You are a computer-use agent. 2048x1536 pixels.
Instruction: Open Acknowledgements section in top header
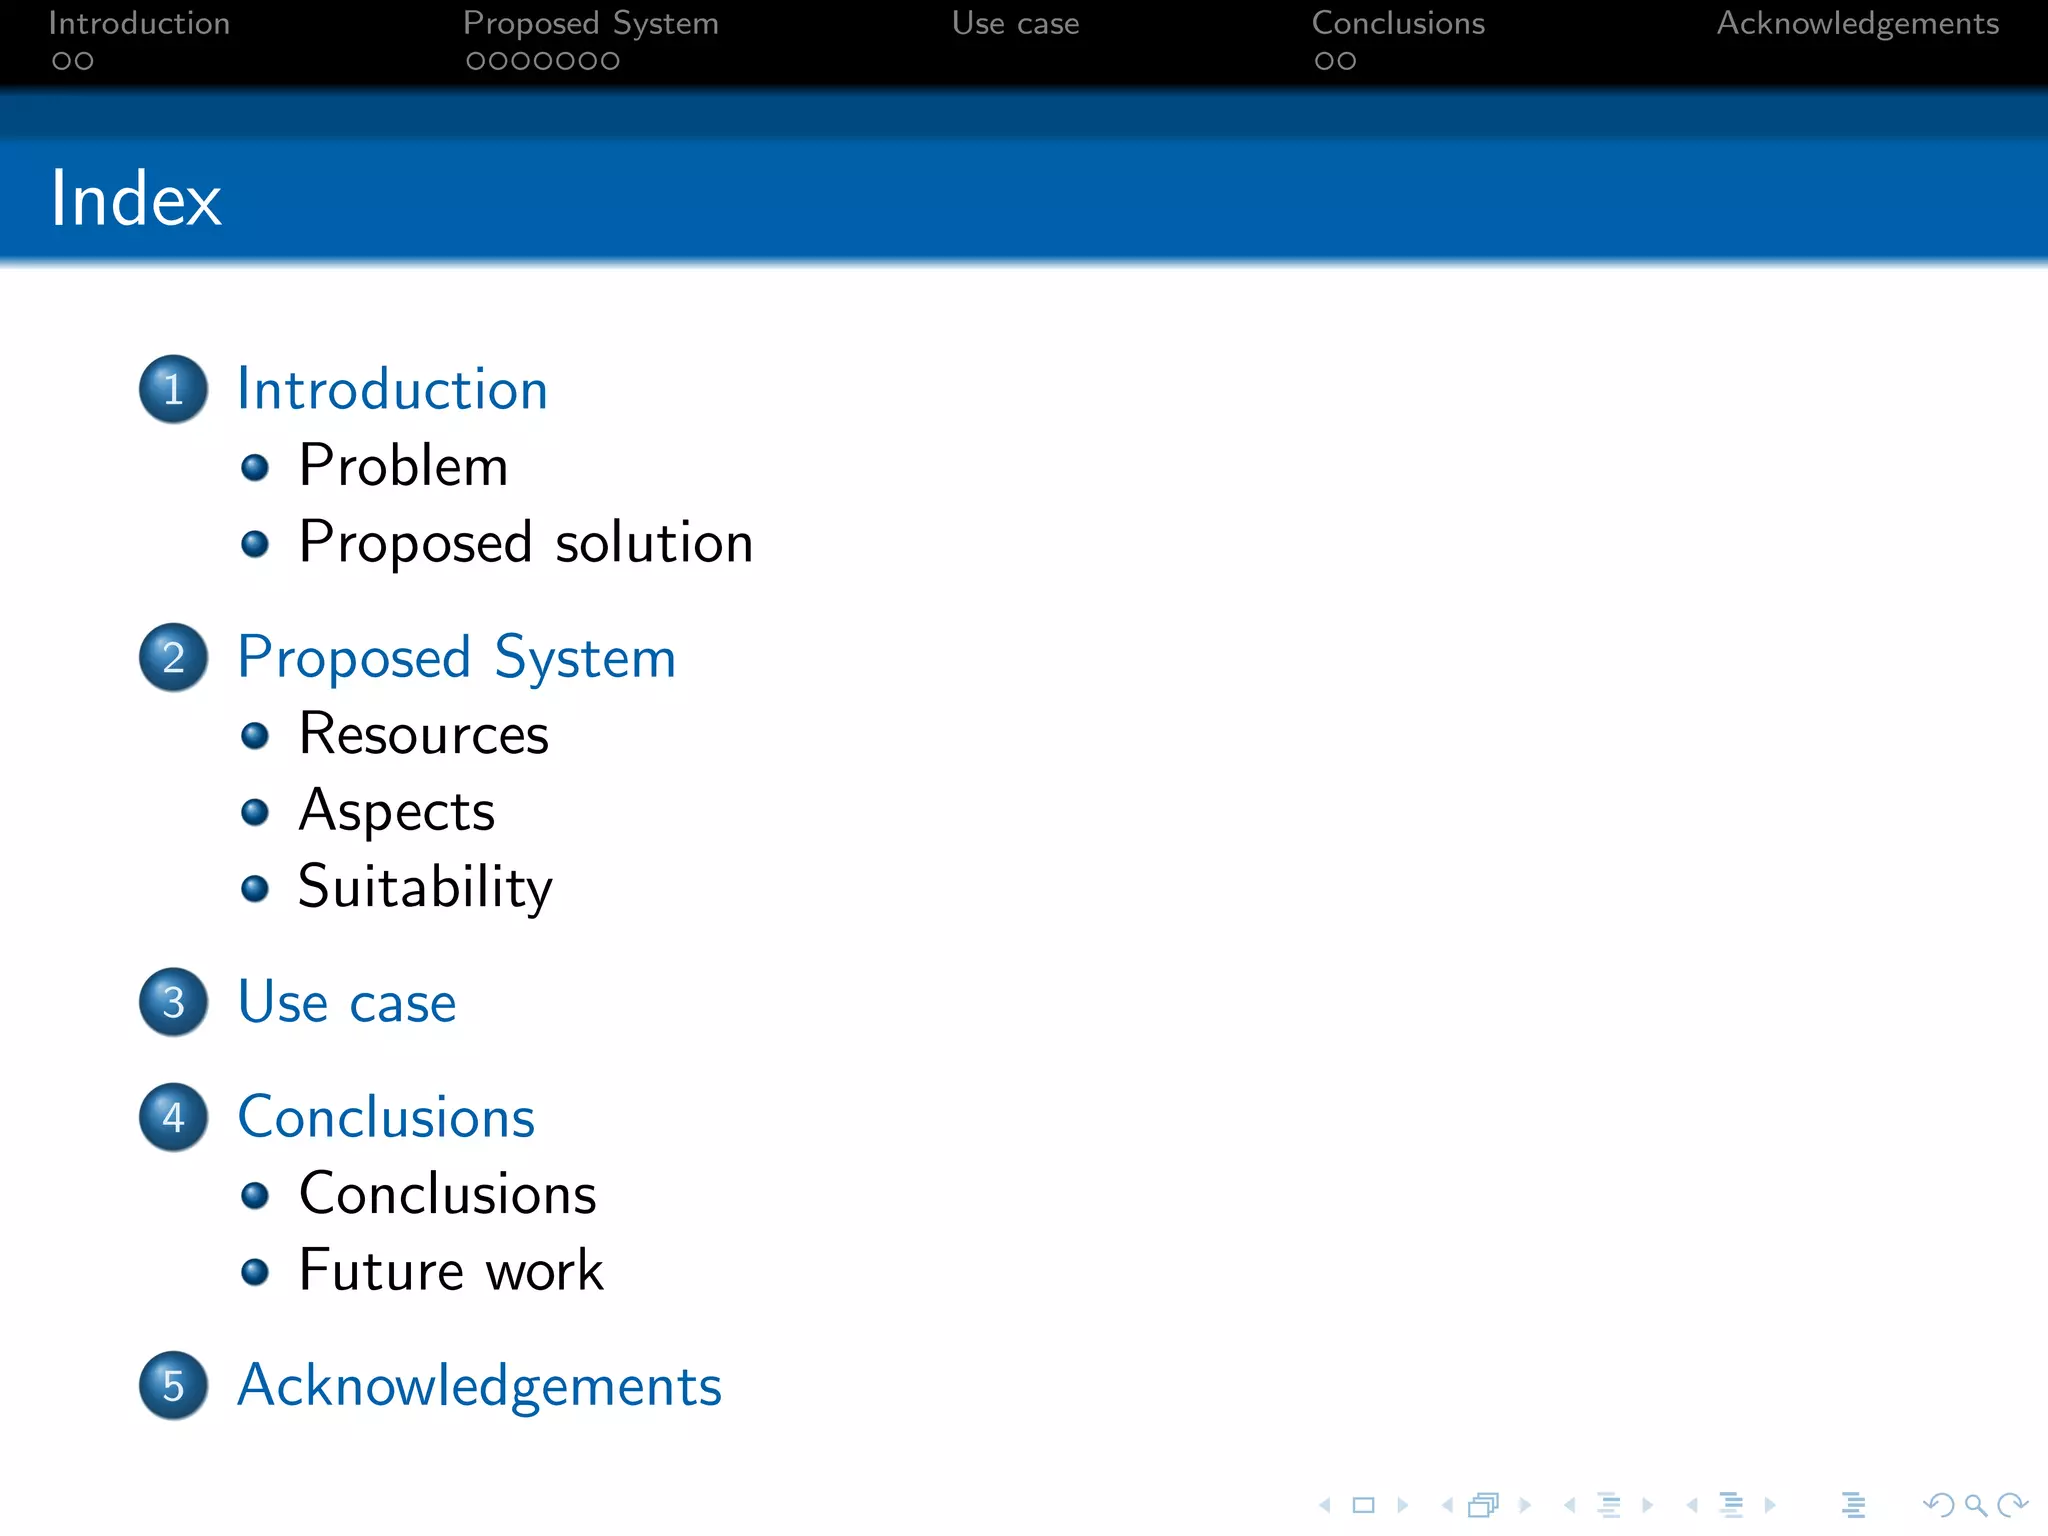click(x=1857, y=23)
